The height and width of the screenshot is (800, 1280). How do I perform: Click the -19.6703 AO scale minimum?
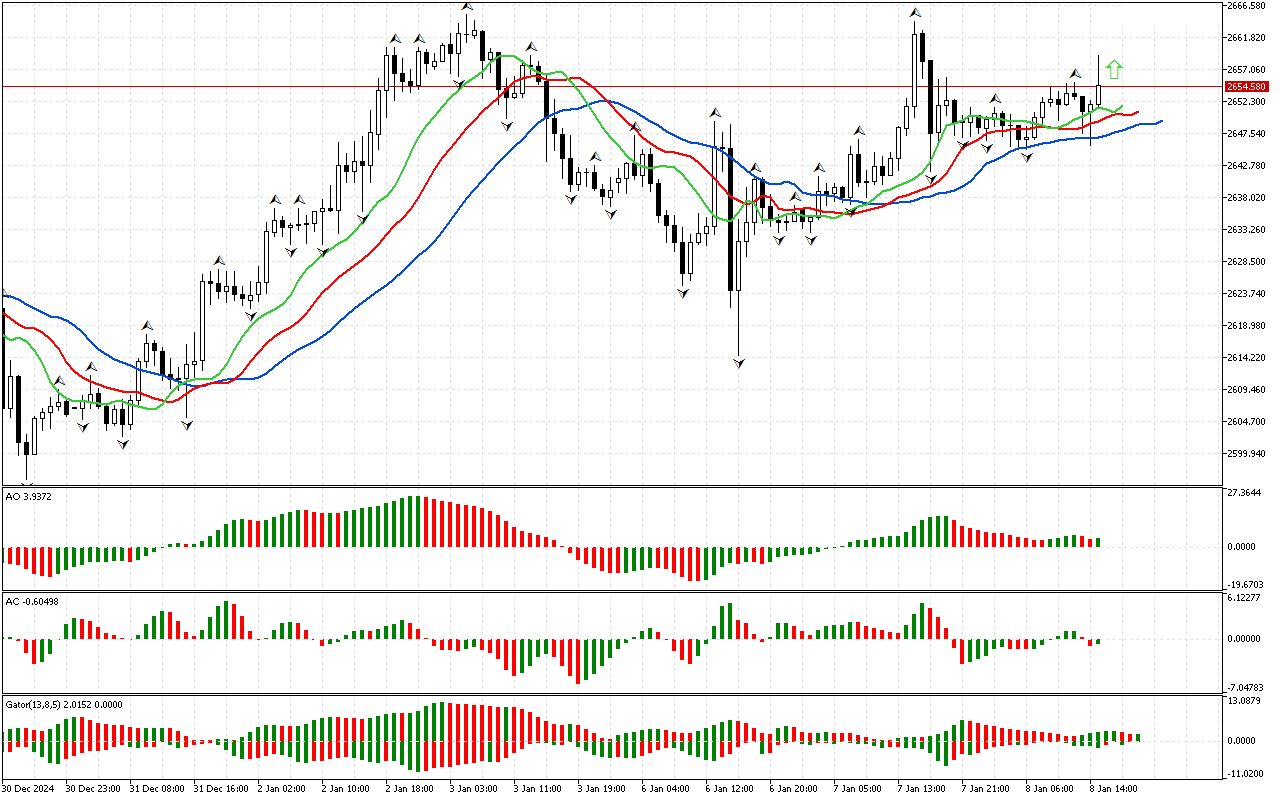tap(1246, 586)
